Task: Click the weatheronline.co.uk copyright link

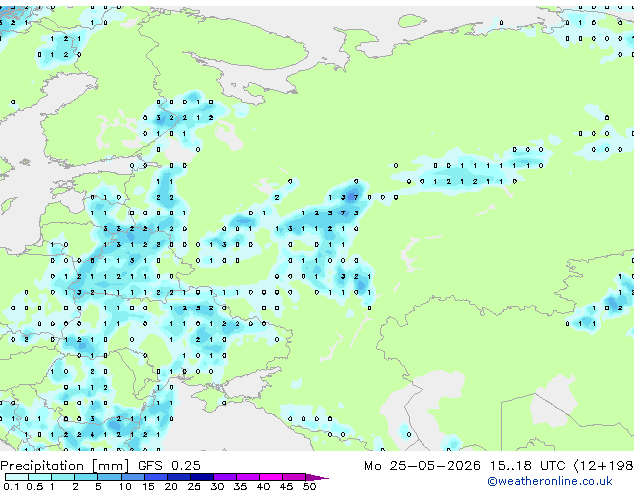Action: (x=550, y=481)
